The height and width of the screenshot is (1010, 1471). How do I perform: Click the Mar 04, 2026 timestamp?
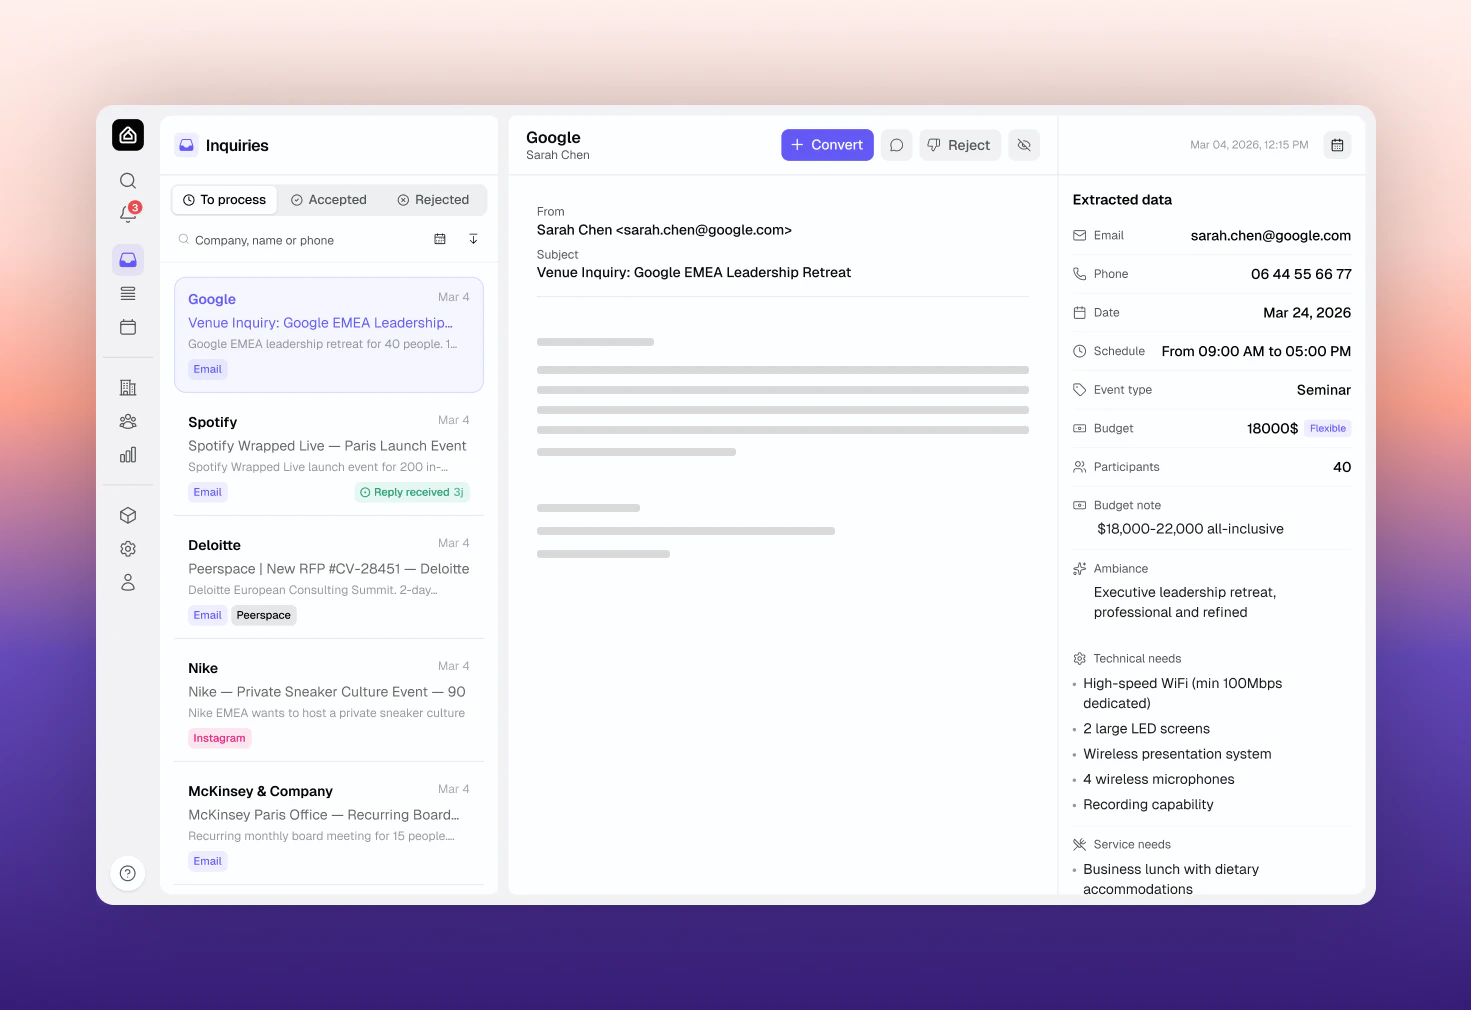click(x=1249, y=145)
